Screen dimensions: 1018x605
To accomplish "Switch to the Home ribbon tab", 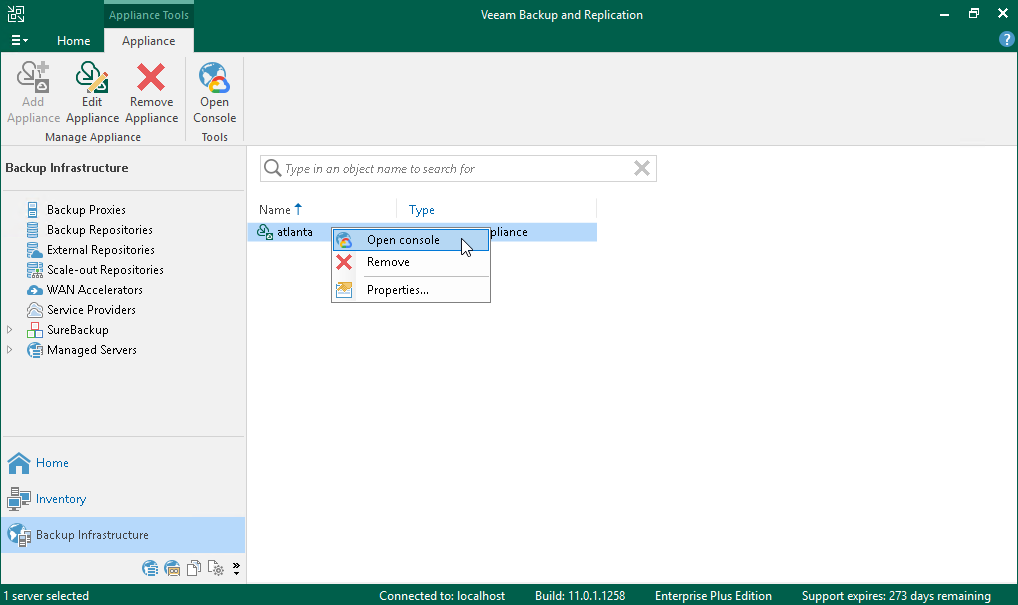I will (73, 40).
